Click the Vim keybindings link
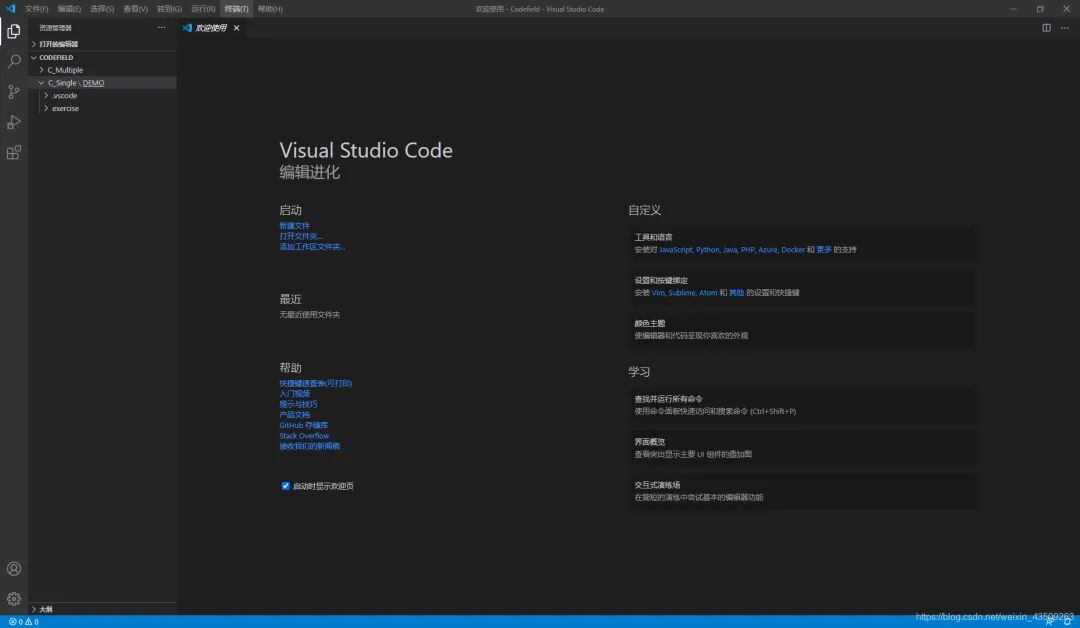The width and height of the screenshot is (1080, 628). [x=658, y=293]
